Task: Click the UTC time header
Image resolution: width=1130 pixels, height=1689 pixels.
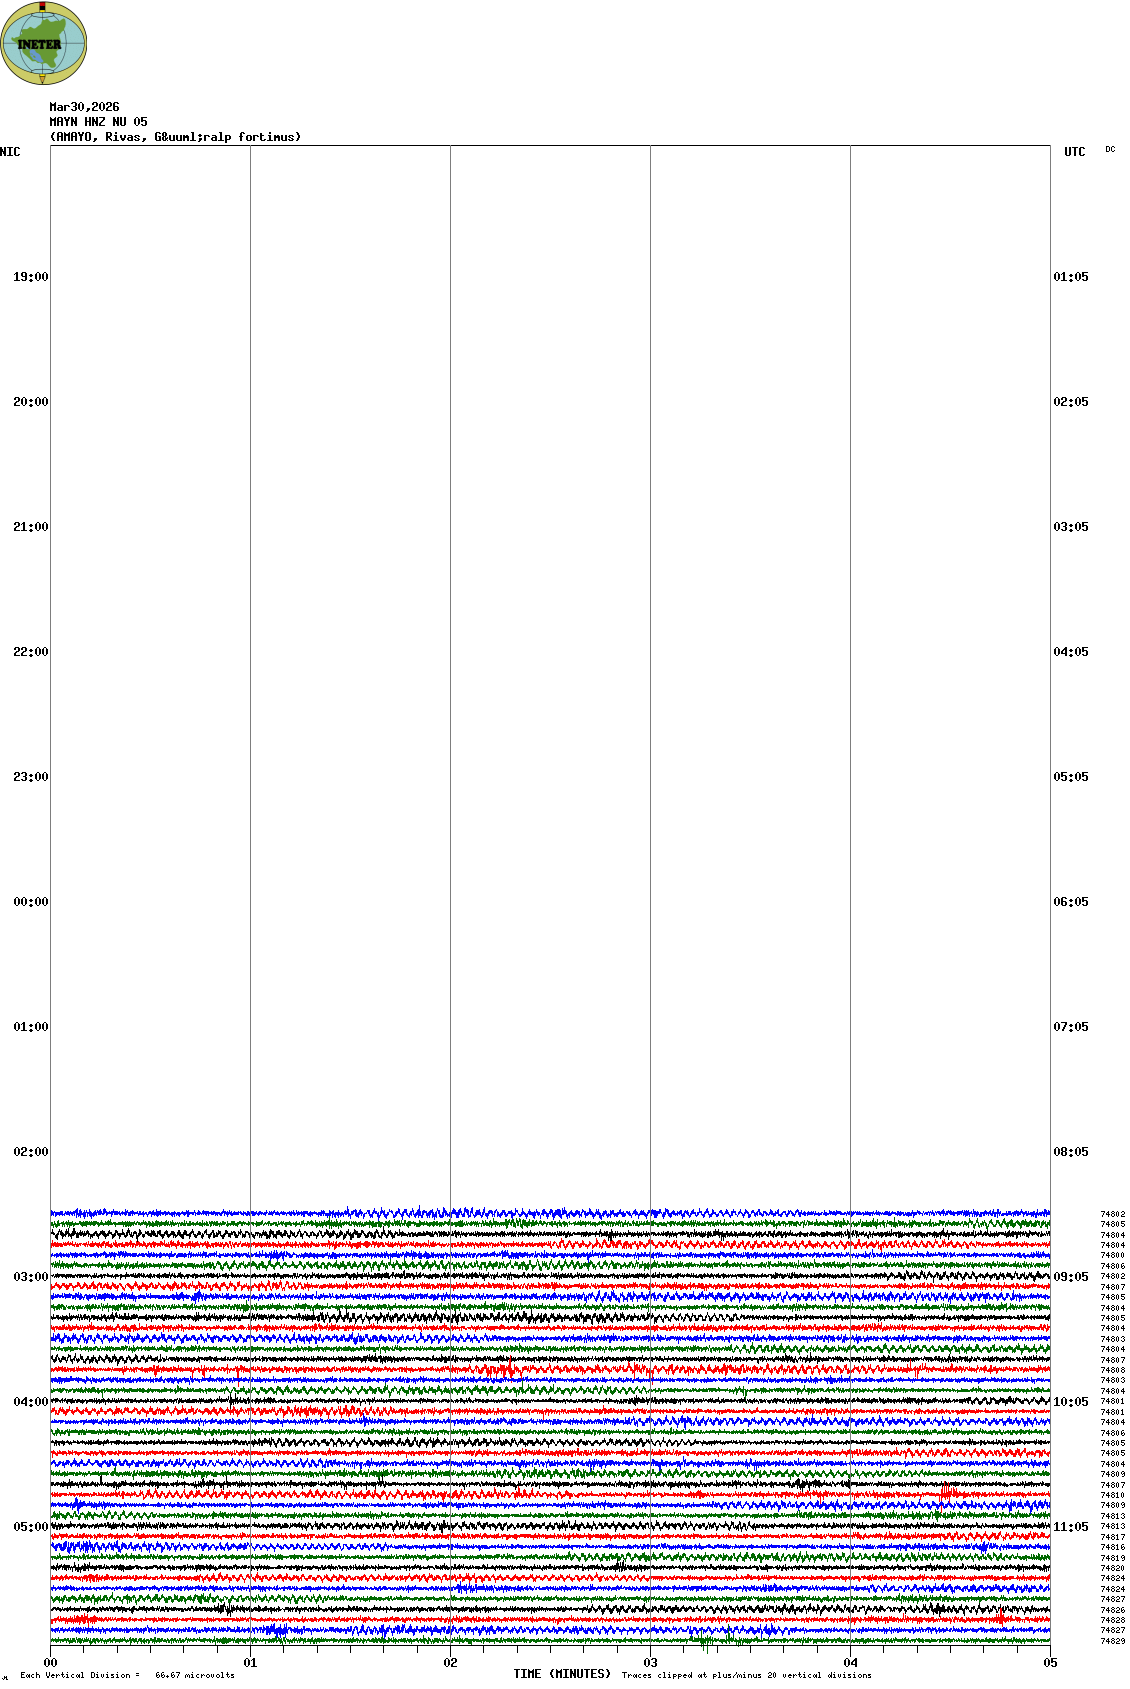Action: click(1074, 152)
